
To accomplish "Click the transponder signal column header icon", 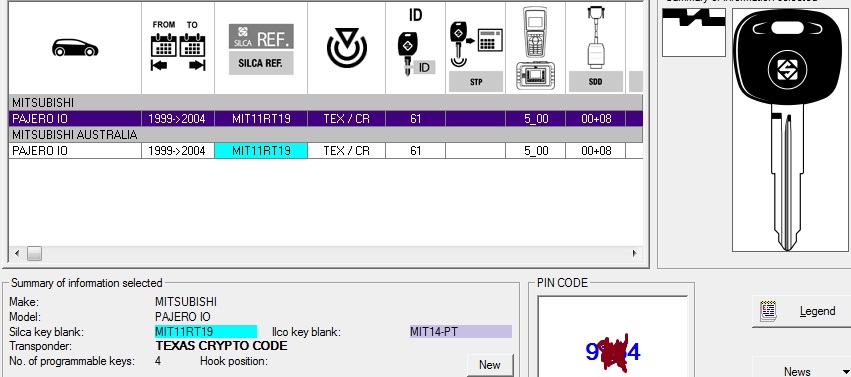I will 347,48.
